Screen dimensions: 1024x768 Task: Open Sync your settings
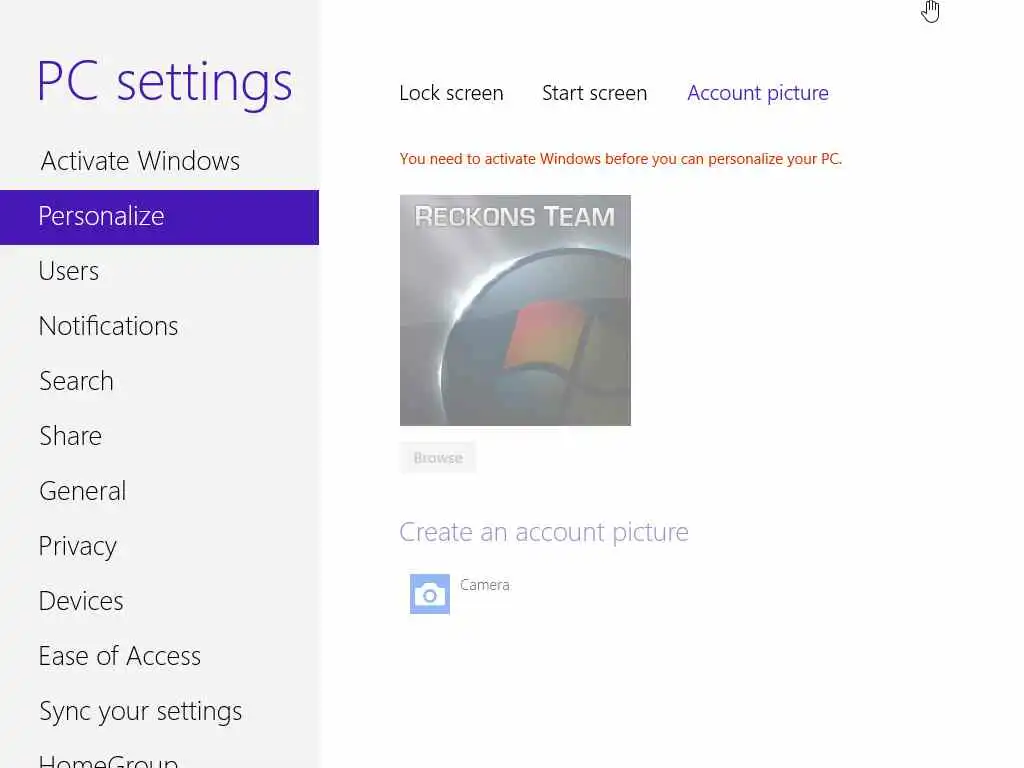(140, 711)
